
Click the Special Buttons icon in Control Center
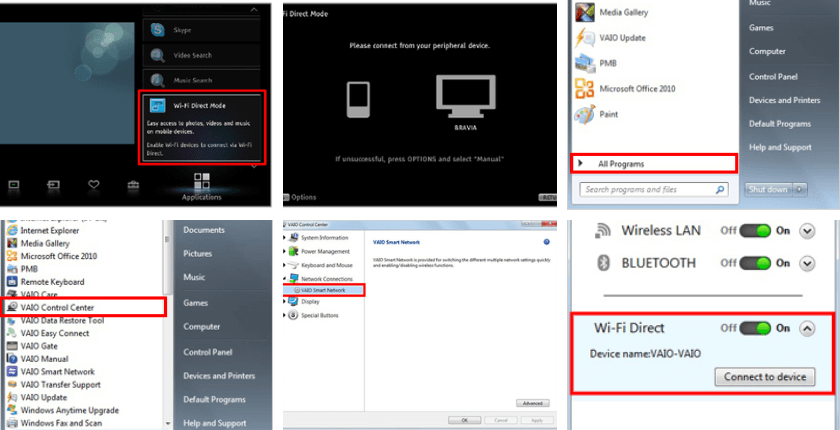point(293,315)
